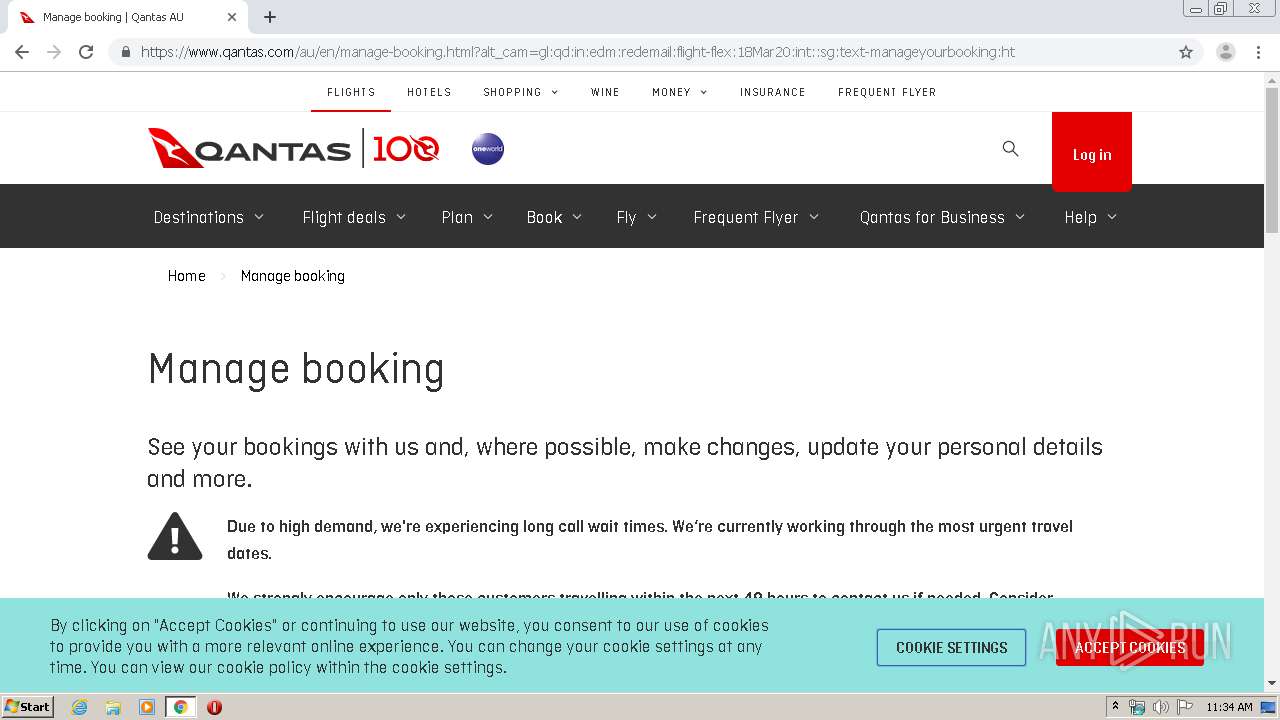Screen dimensions: 1280x720
Task: Open Chrome three-dot menu
Action: coord(1258,52)
